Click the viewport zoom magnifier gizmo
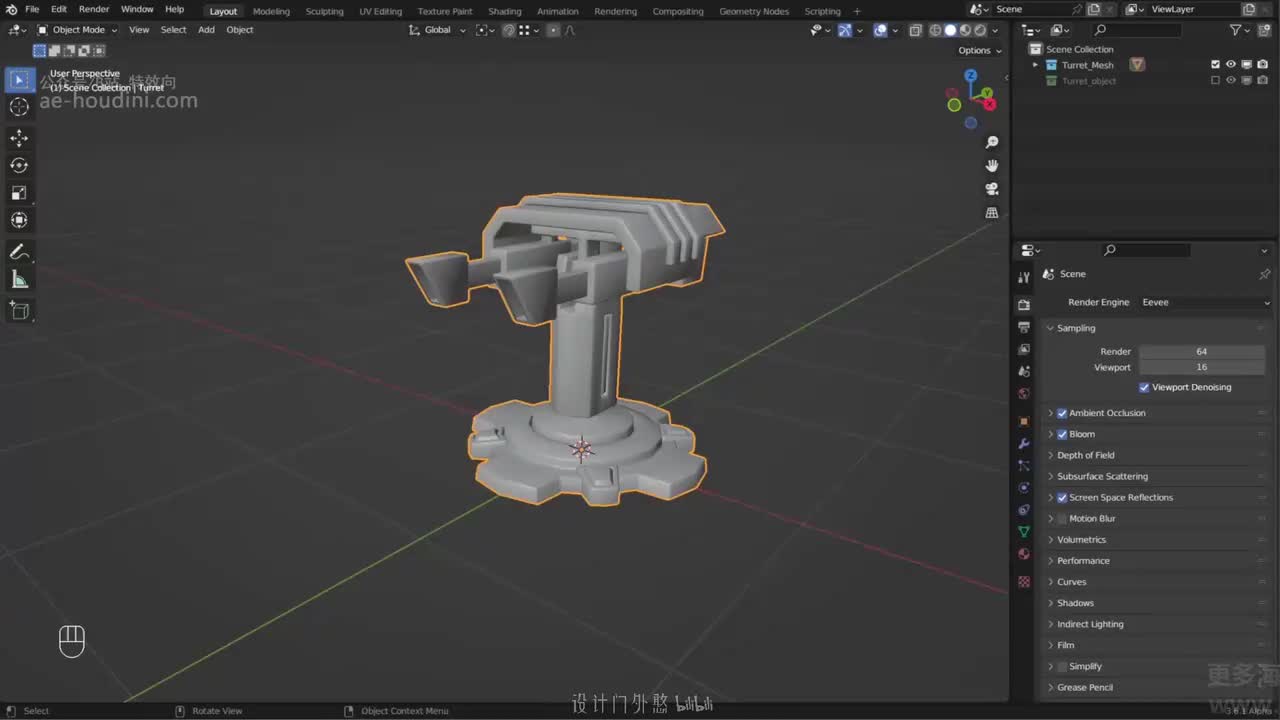Image resolution: width=1280 pixels, height=720 pixels. coord(992,143)
